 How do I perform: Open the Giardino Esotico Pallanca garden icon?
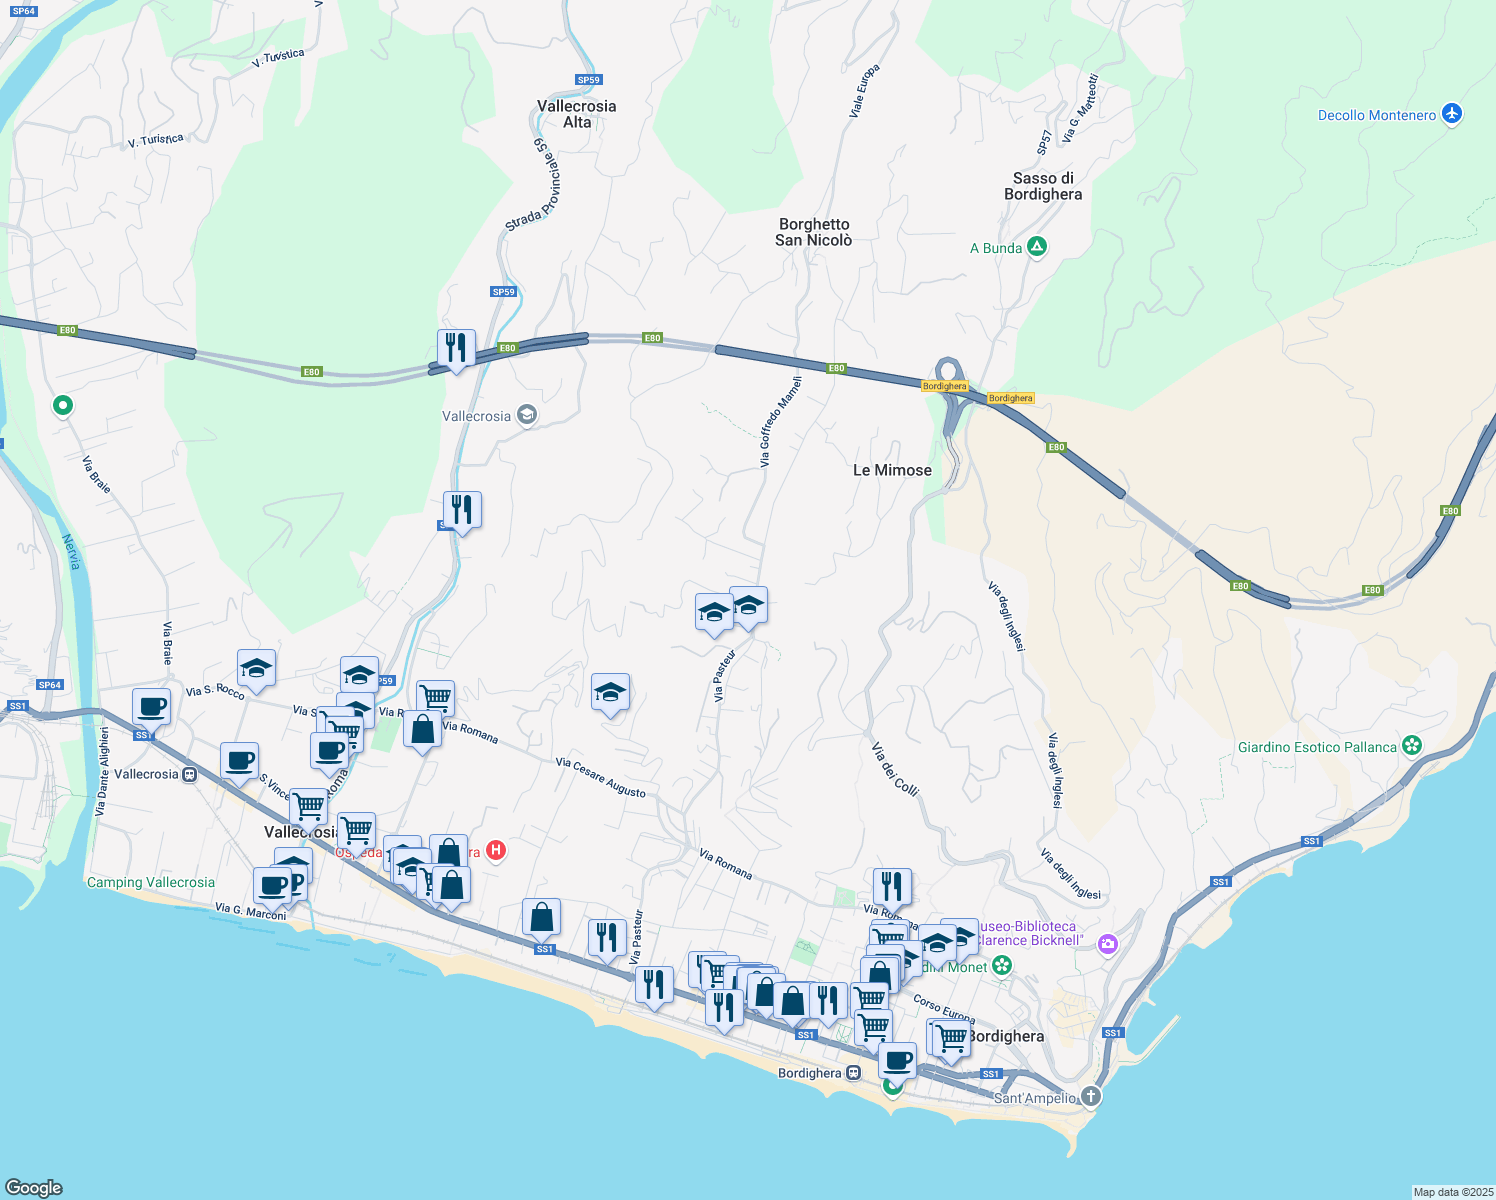click(x=1412, y=745)
